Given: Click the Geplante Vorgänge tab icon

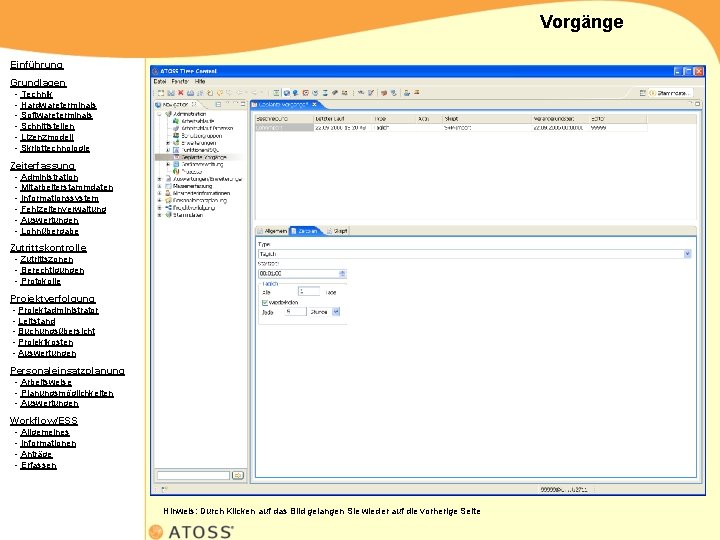Looking at the screenshot, I should pyautogui.click(x=254, y=105).
